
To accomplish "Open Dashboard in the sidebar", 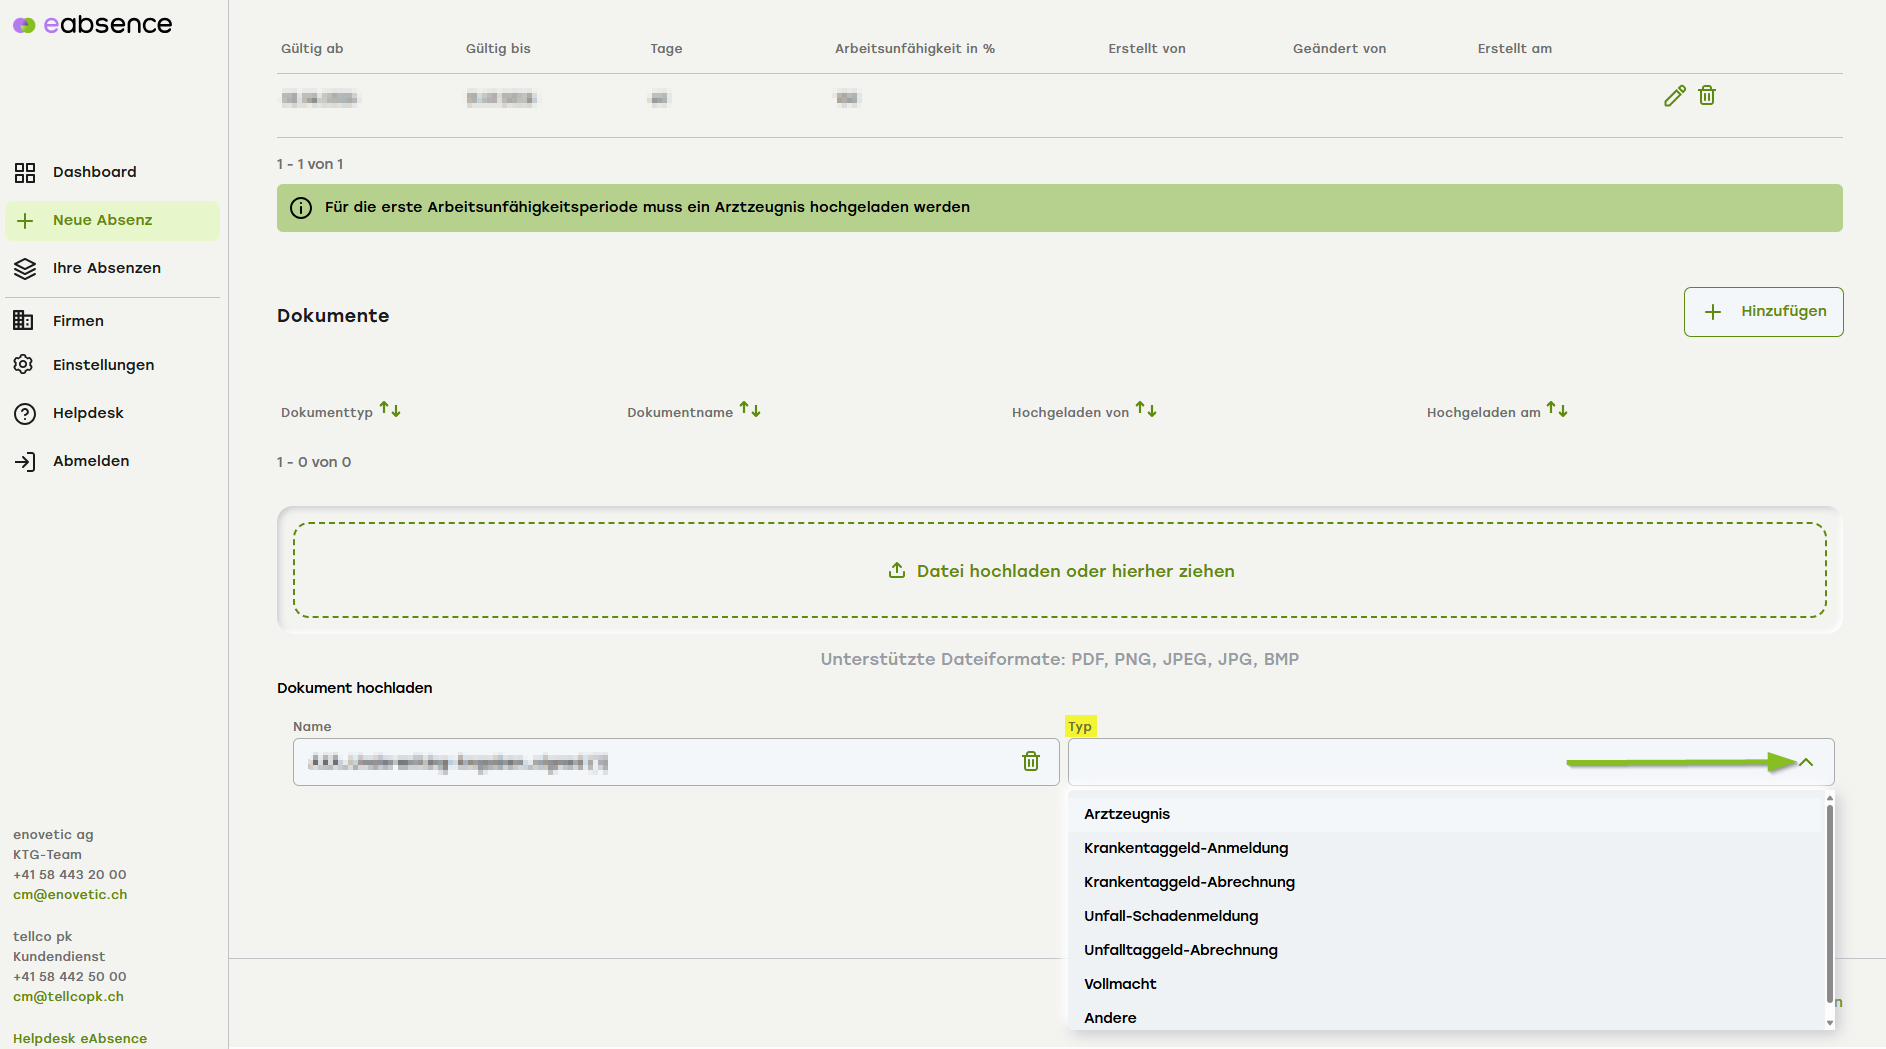I will (x=94, y=172).
